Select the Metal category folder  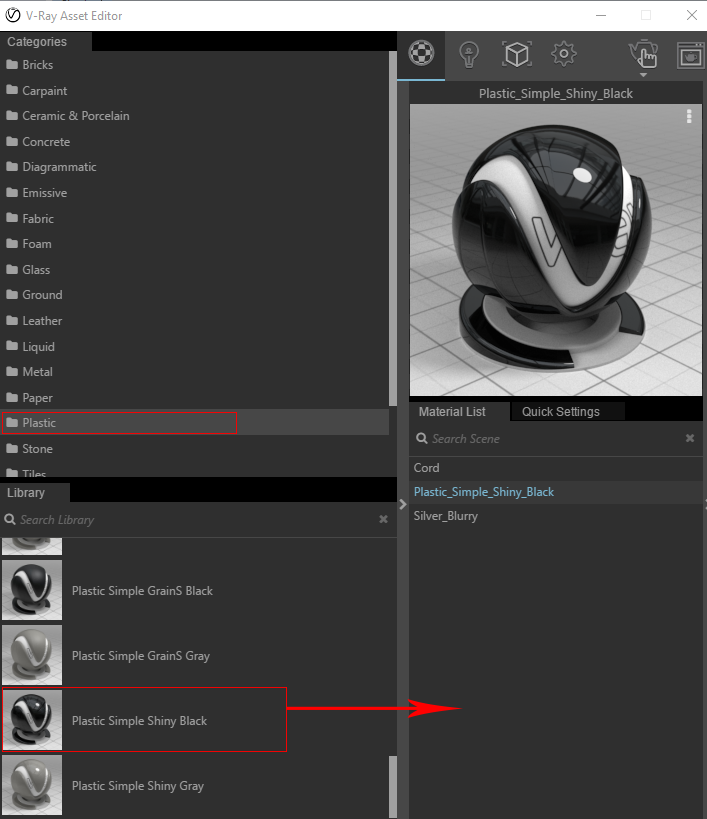(x=195, y=372)
